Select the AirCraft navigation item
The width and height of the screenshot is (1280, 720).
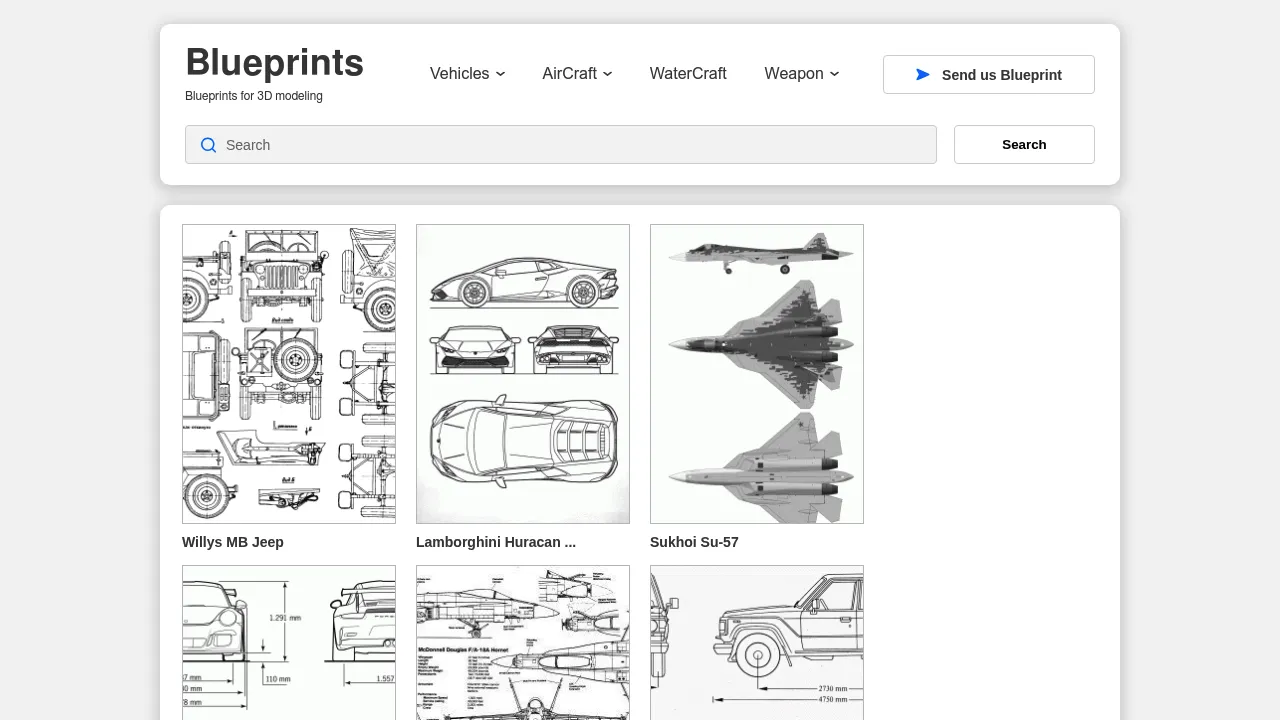click(x=569, y=74)
